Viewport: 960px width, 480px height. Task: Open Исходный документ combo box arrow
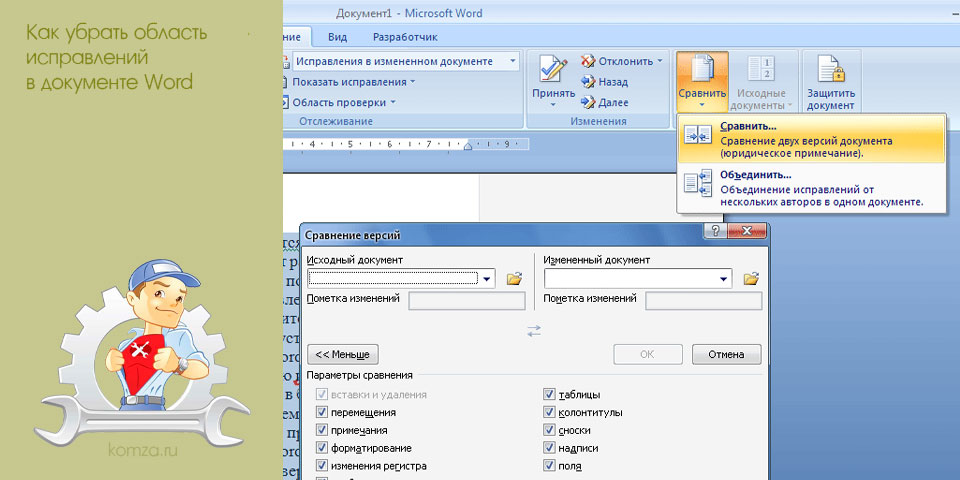click(x=487, y=279)
